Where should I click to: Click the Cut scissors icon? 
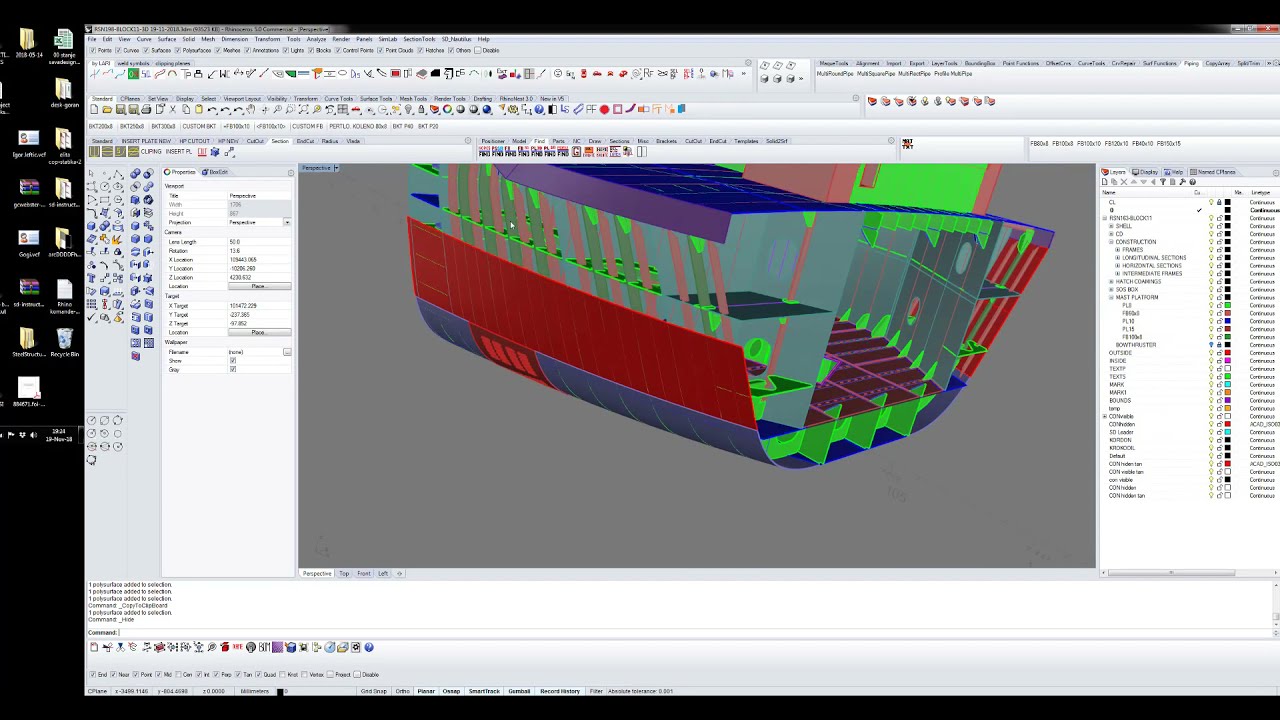pos(173,109)
